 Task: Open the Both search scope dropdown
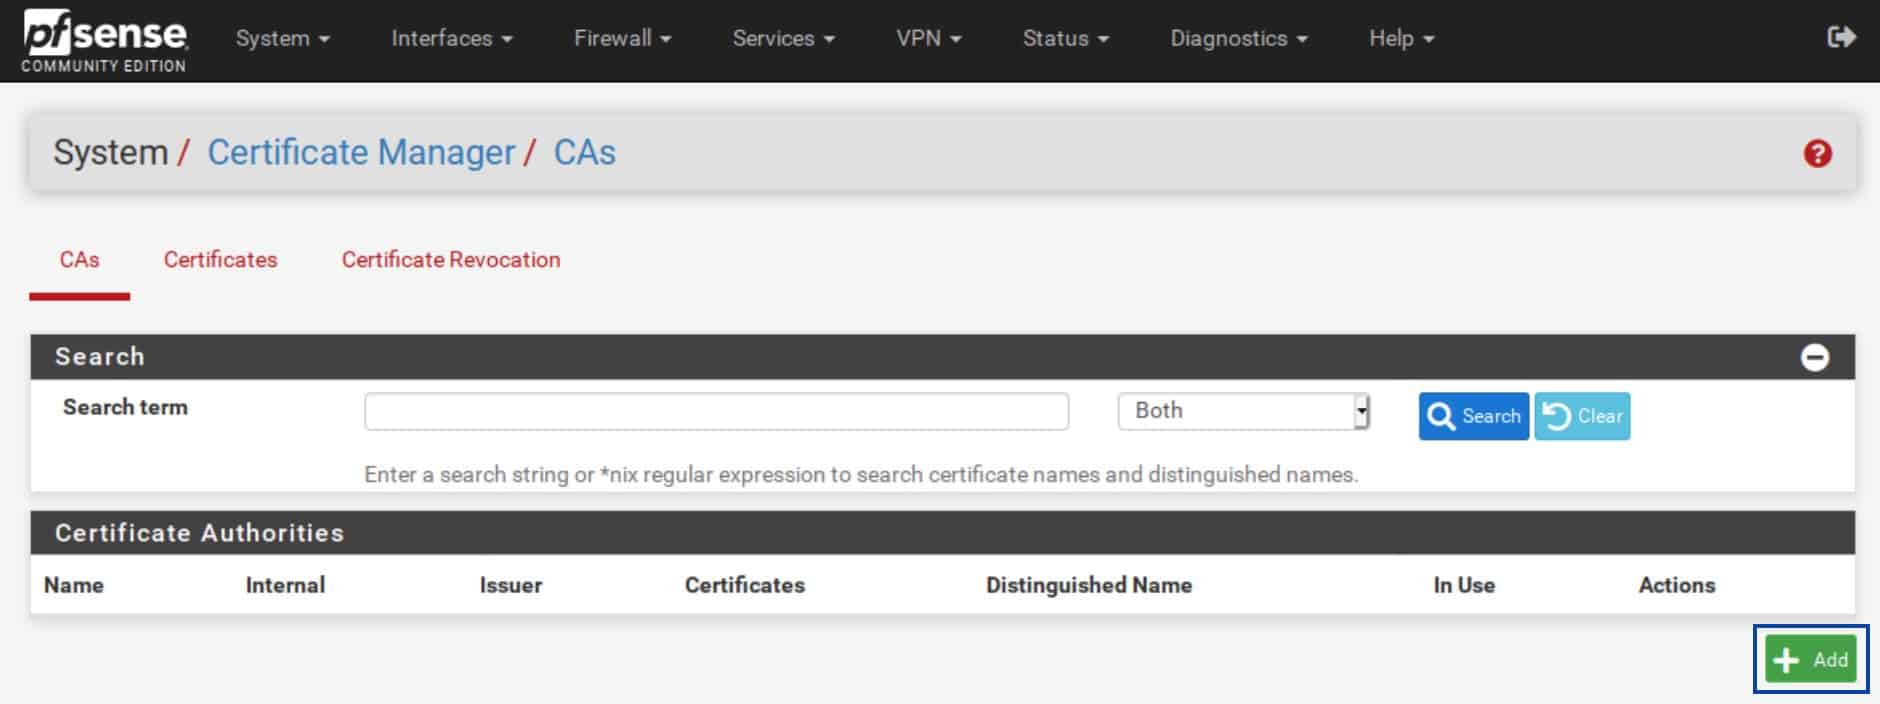pos(1243,411)
